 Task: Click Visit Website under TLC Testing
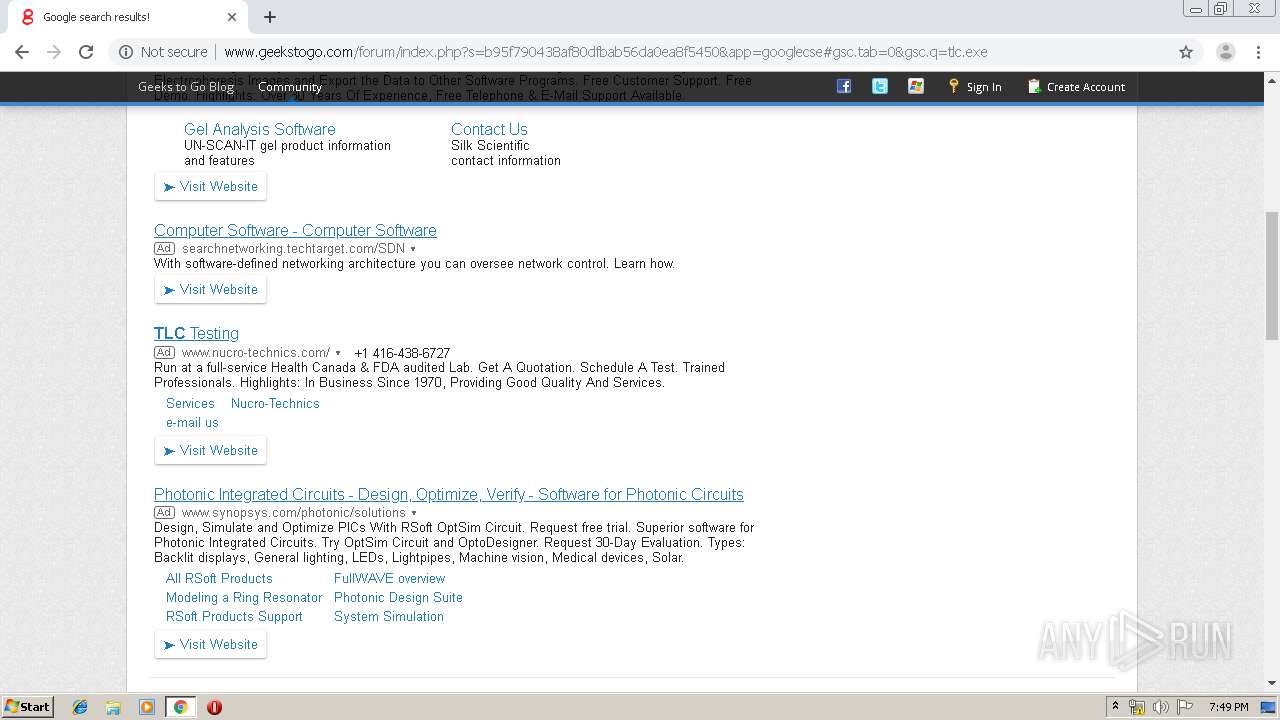point(210,451)
